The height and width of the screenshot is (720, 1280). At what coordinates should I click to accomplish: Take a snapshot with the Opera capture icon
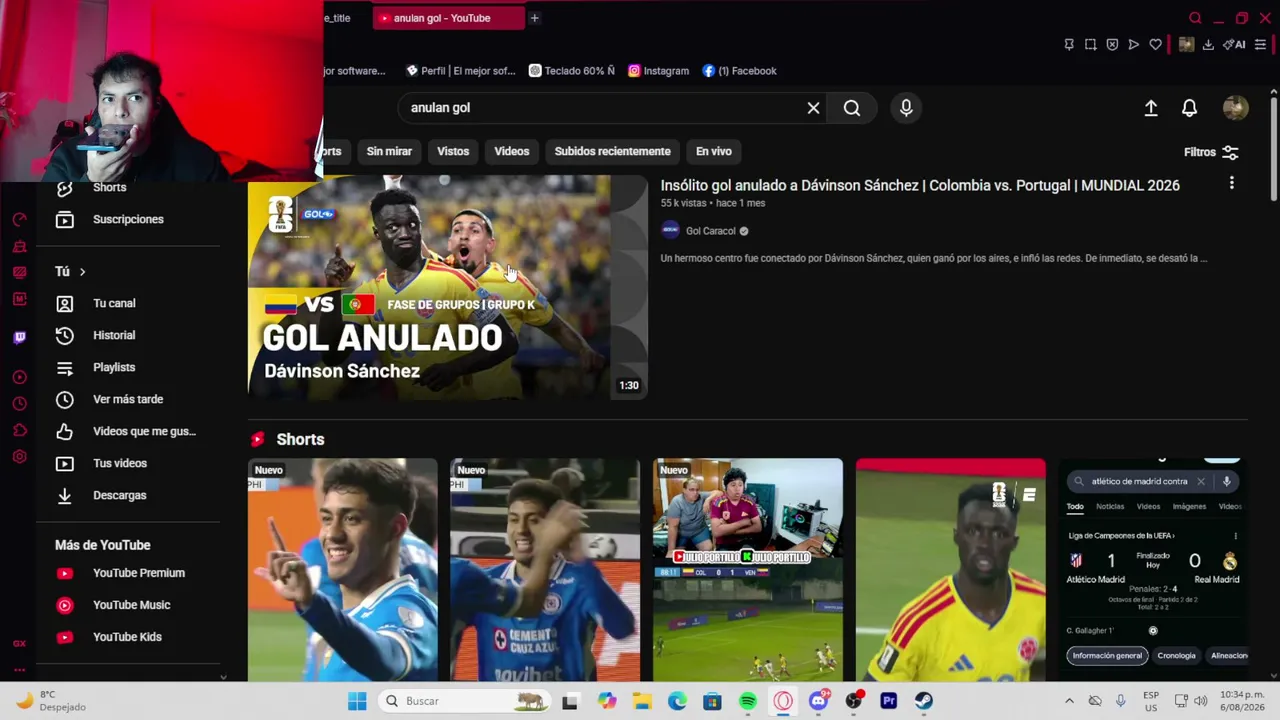[1090, 44]
